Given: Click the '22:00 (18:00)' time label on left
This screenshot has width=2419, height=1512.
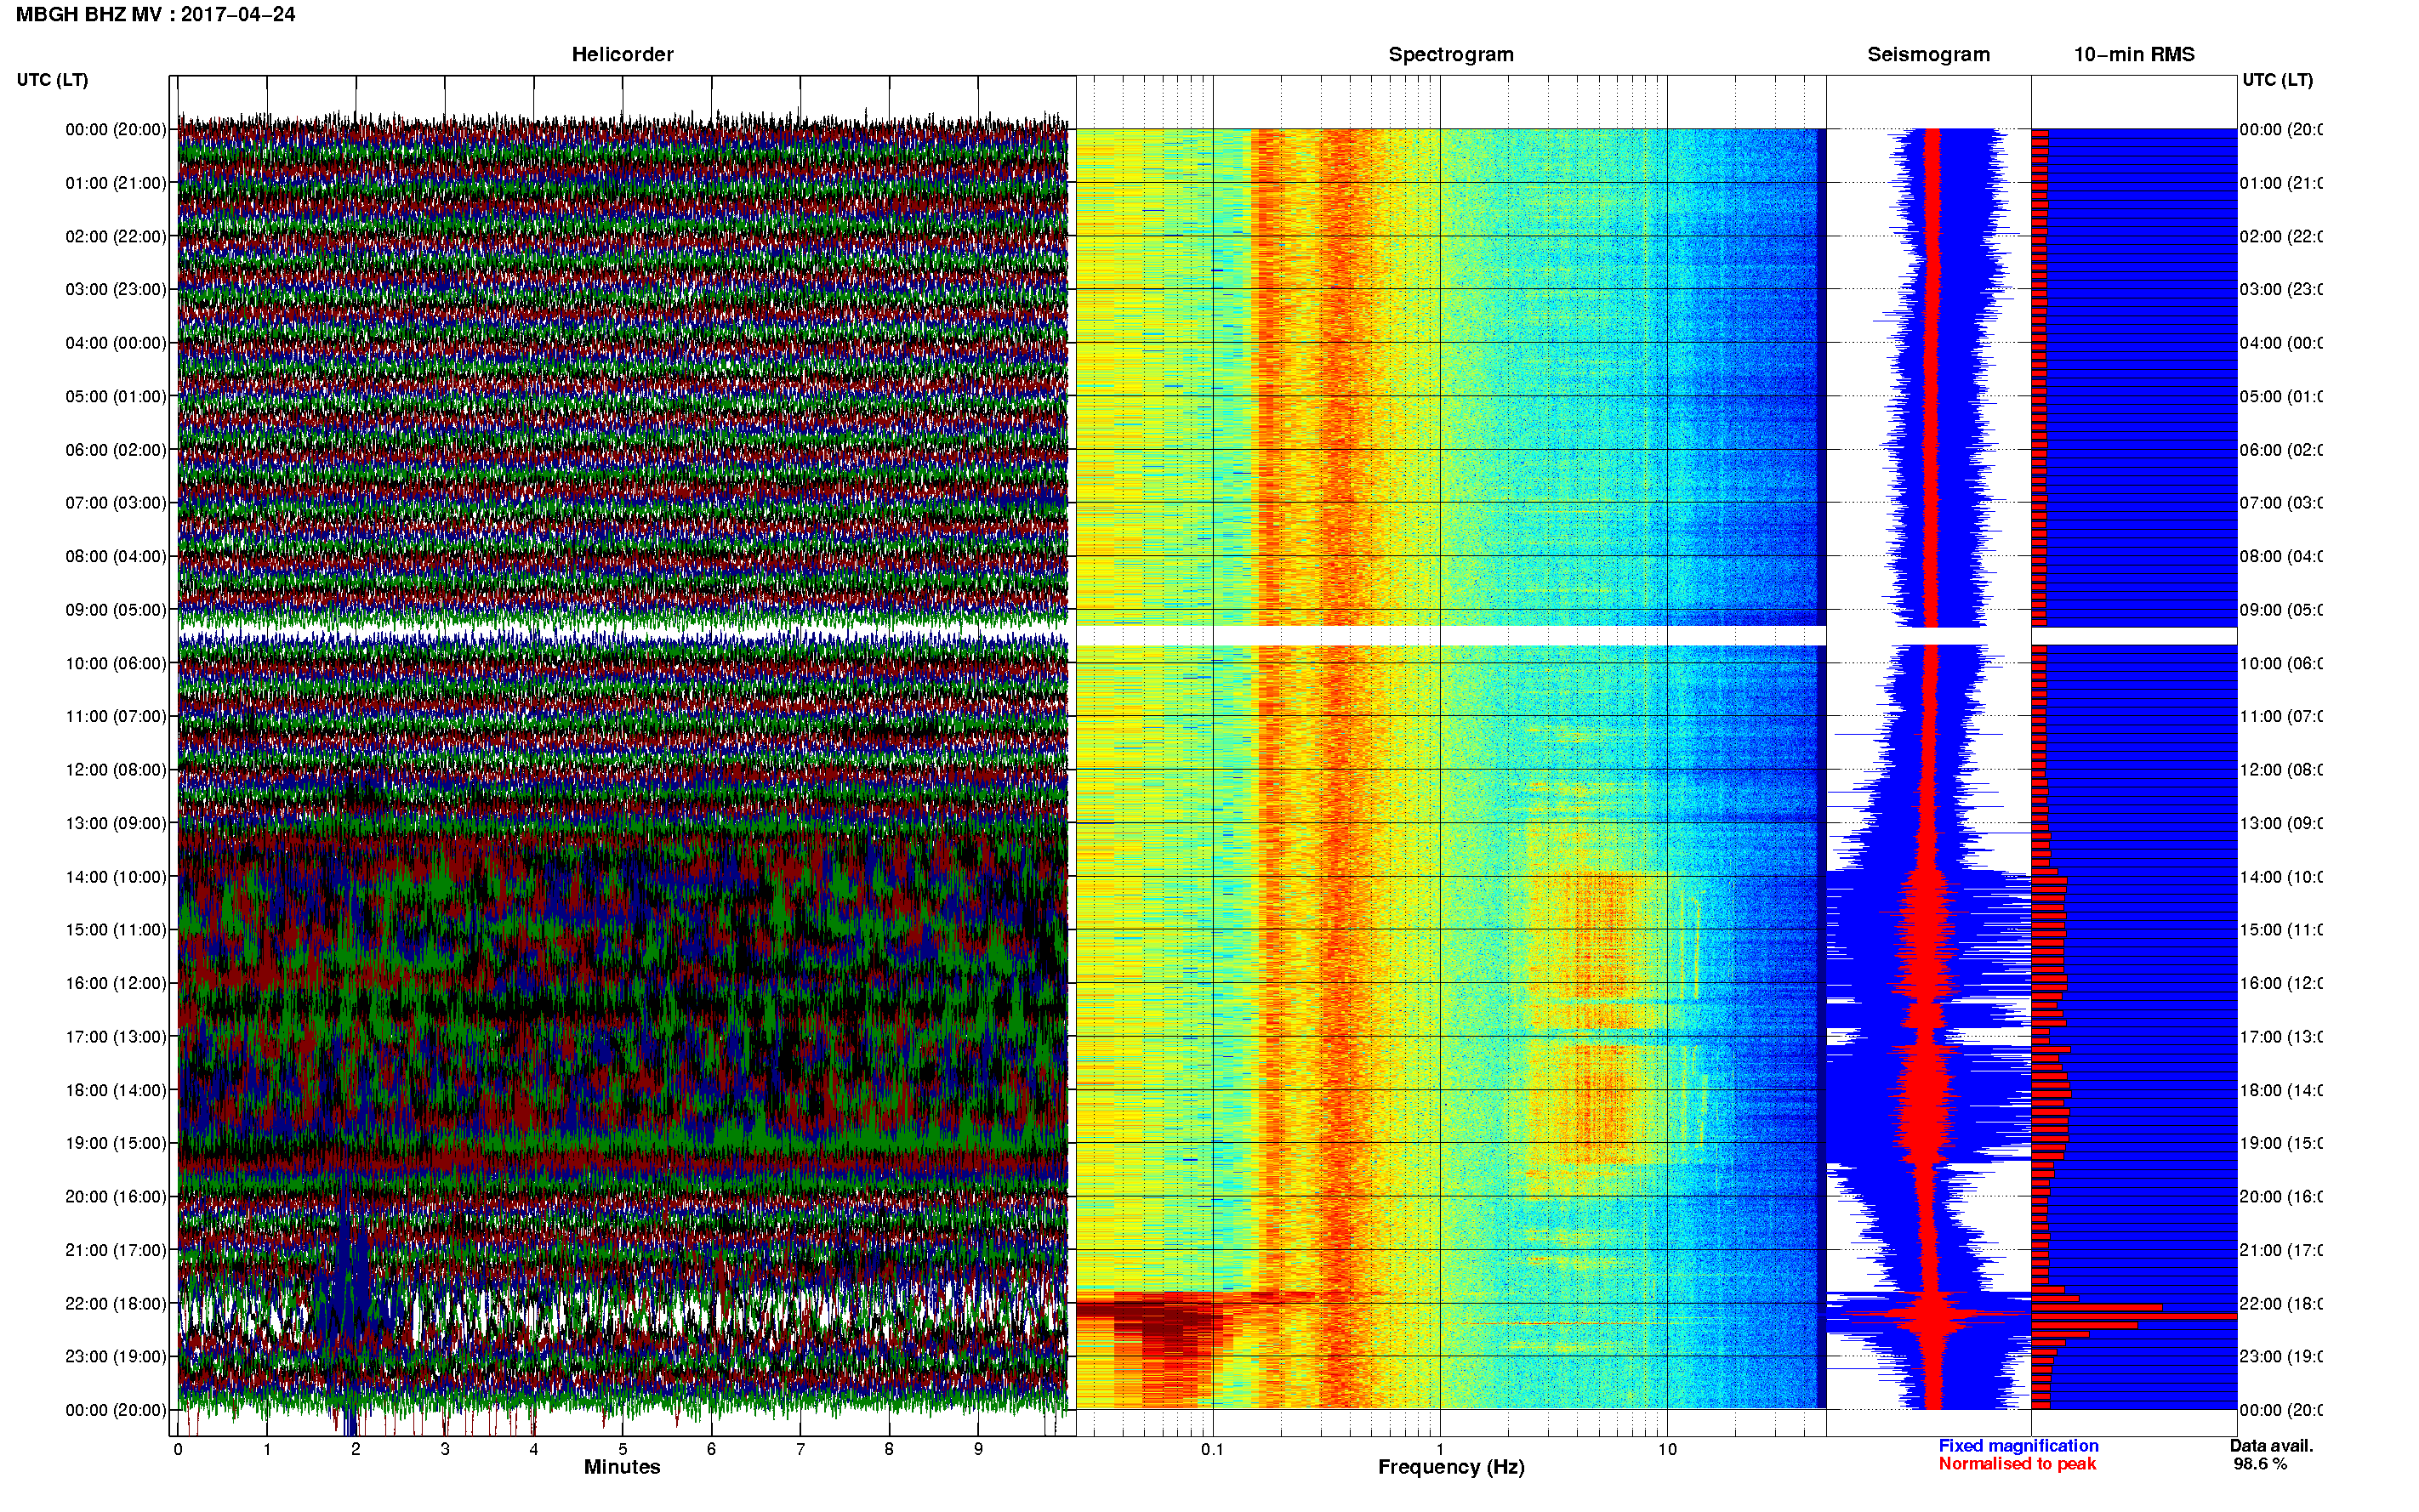Looking at the screenshot, I should (116, 1304).
